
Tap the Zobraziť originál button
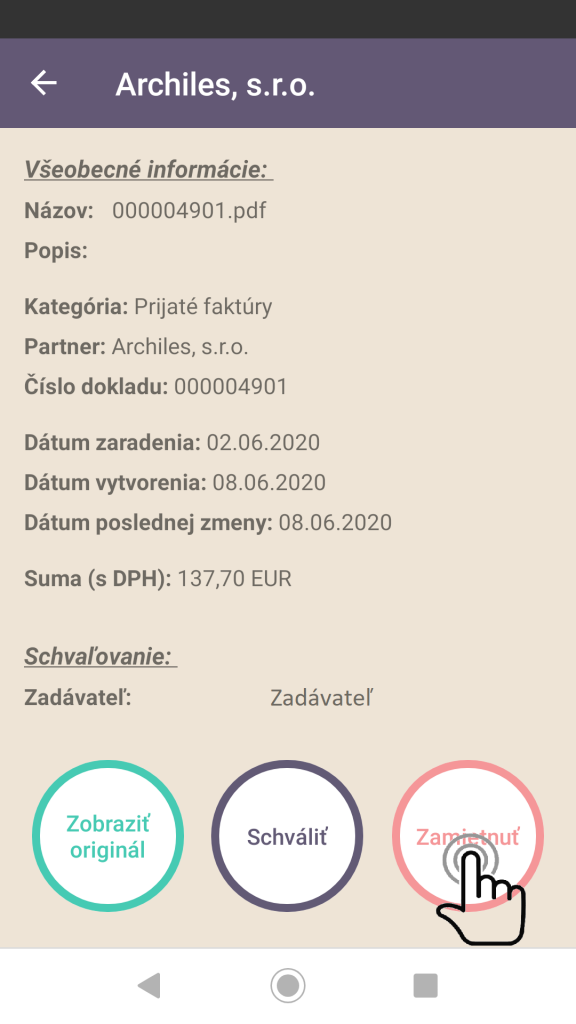(108, 836)
